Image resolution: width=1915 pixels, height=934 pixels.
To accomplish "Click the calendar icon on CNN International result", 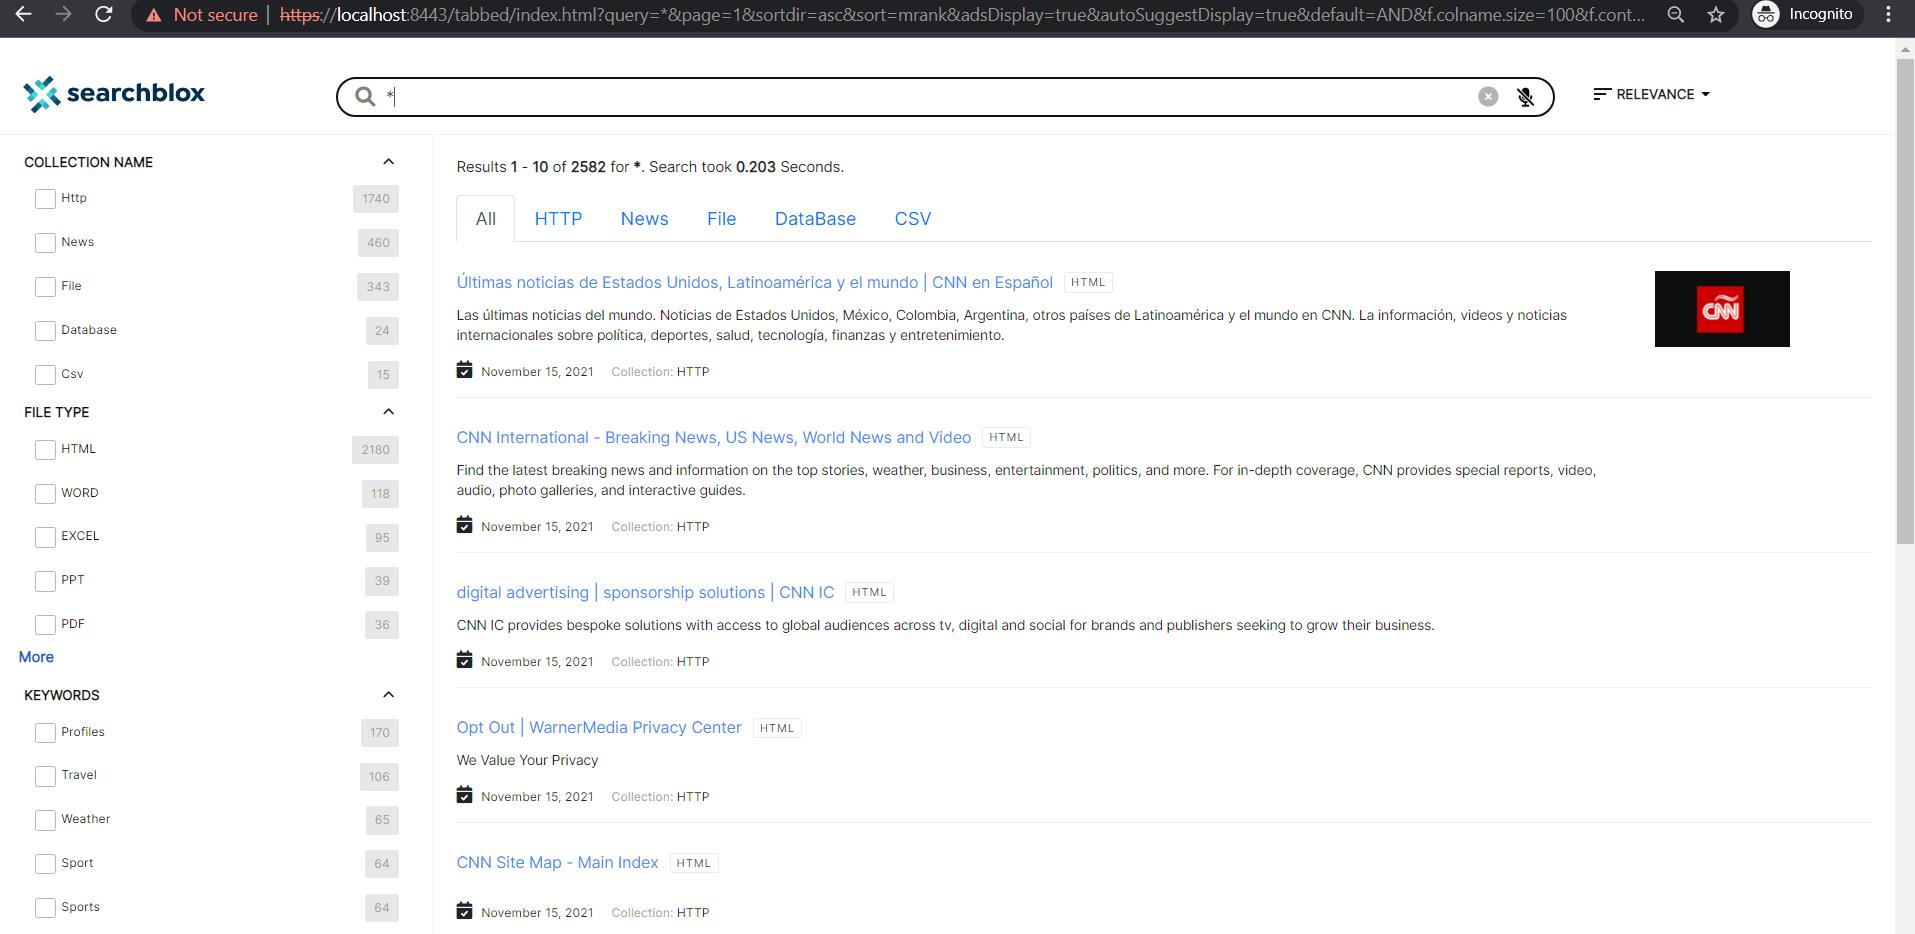I will coord(464,525).
